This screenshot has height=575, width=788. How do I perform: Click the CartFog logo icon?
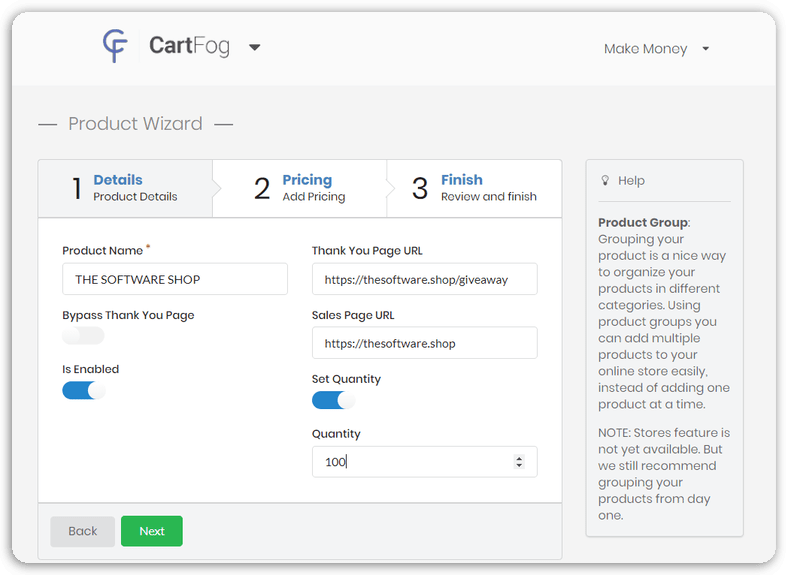point(115,46)
